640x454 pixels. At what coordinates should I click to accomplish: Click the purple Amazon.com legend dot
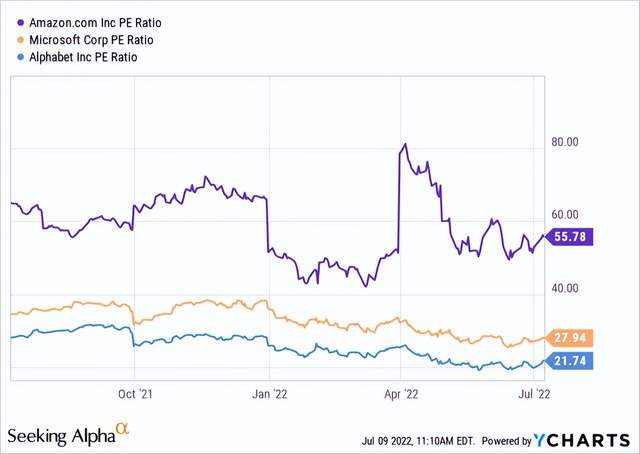[21, 23]
